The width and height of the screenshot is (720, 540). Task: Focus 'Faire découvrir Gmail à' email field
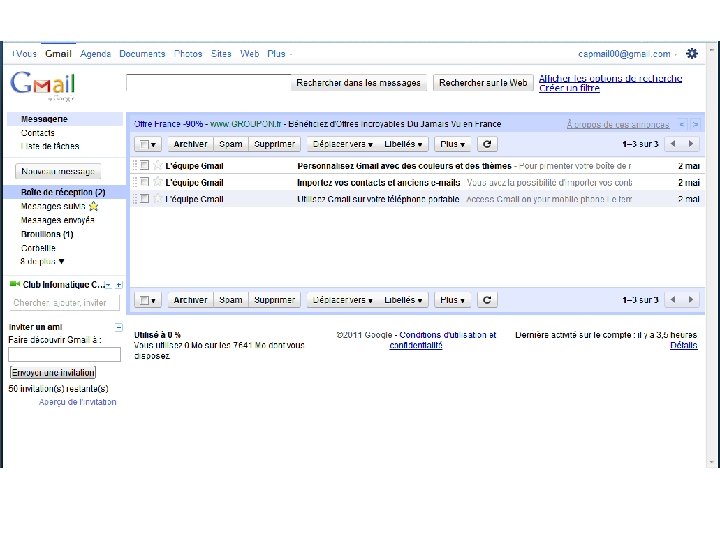coord(64,354)
